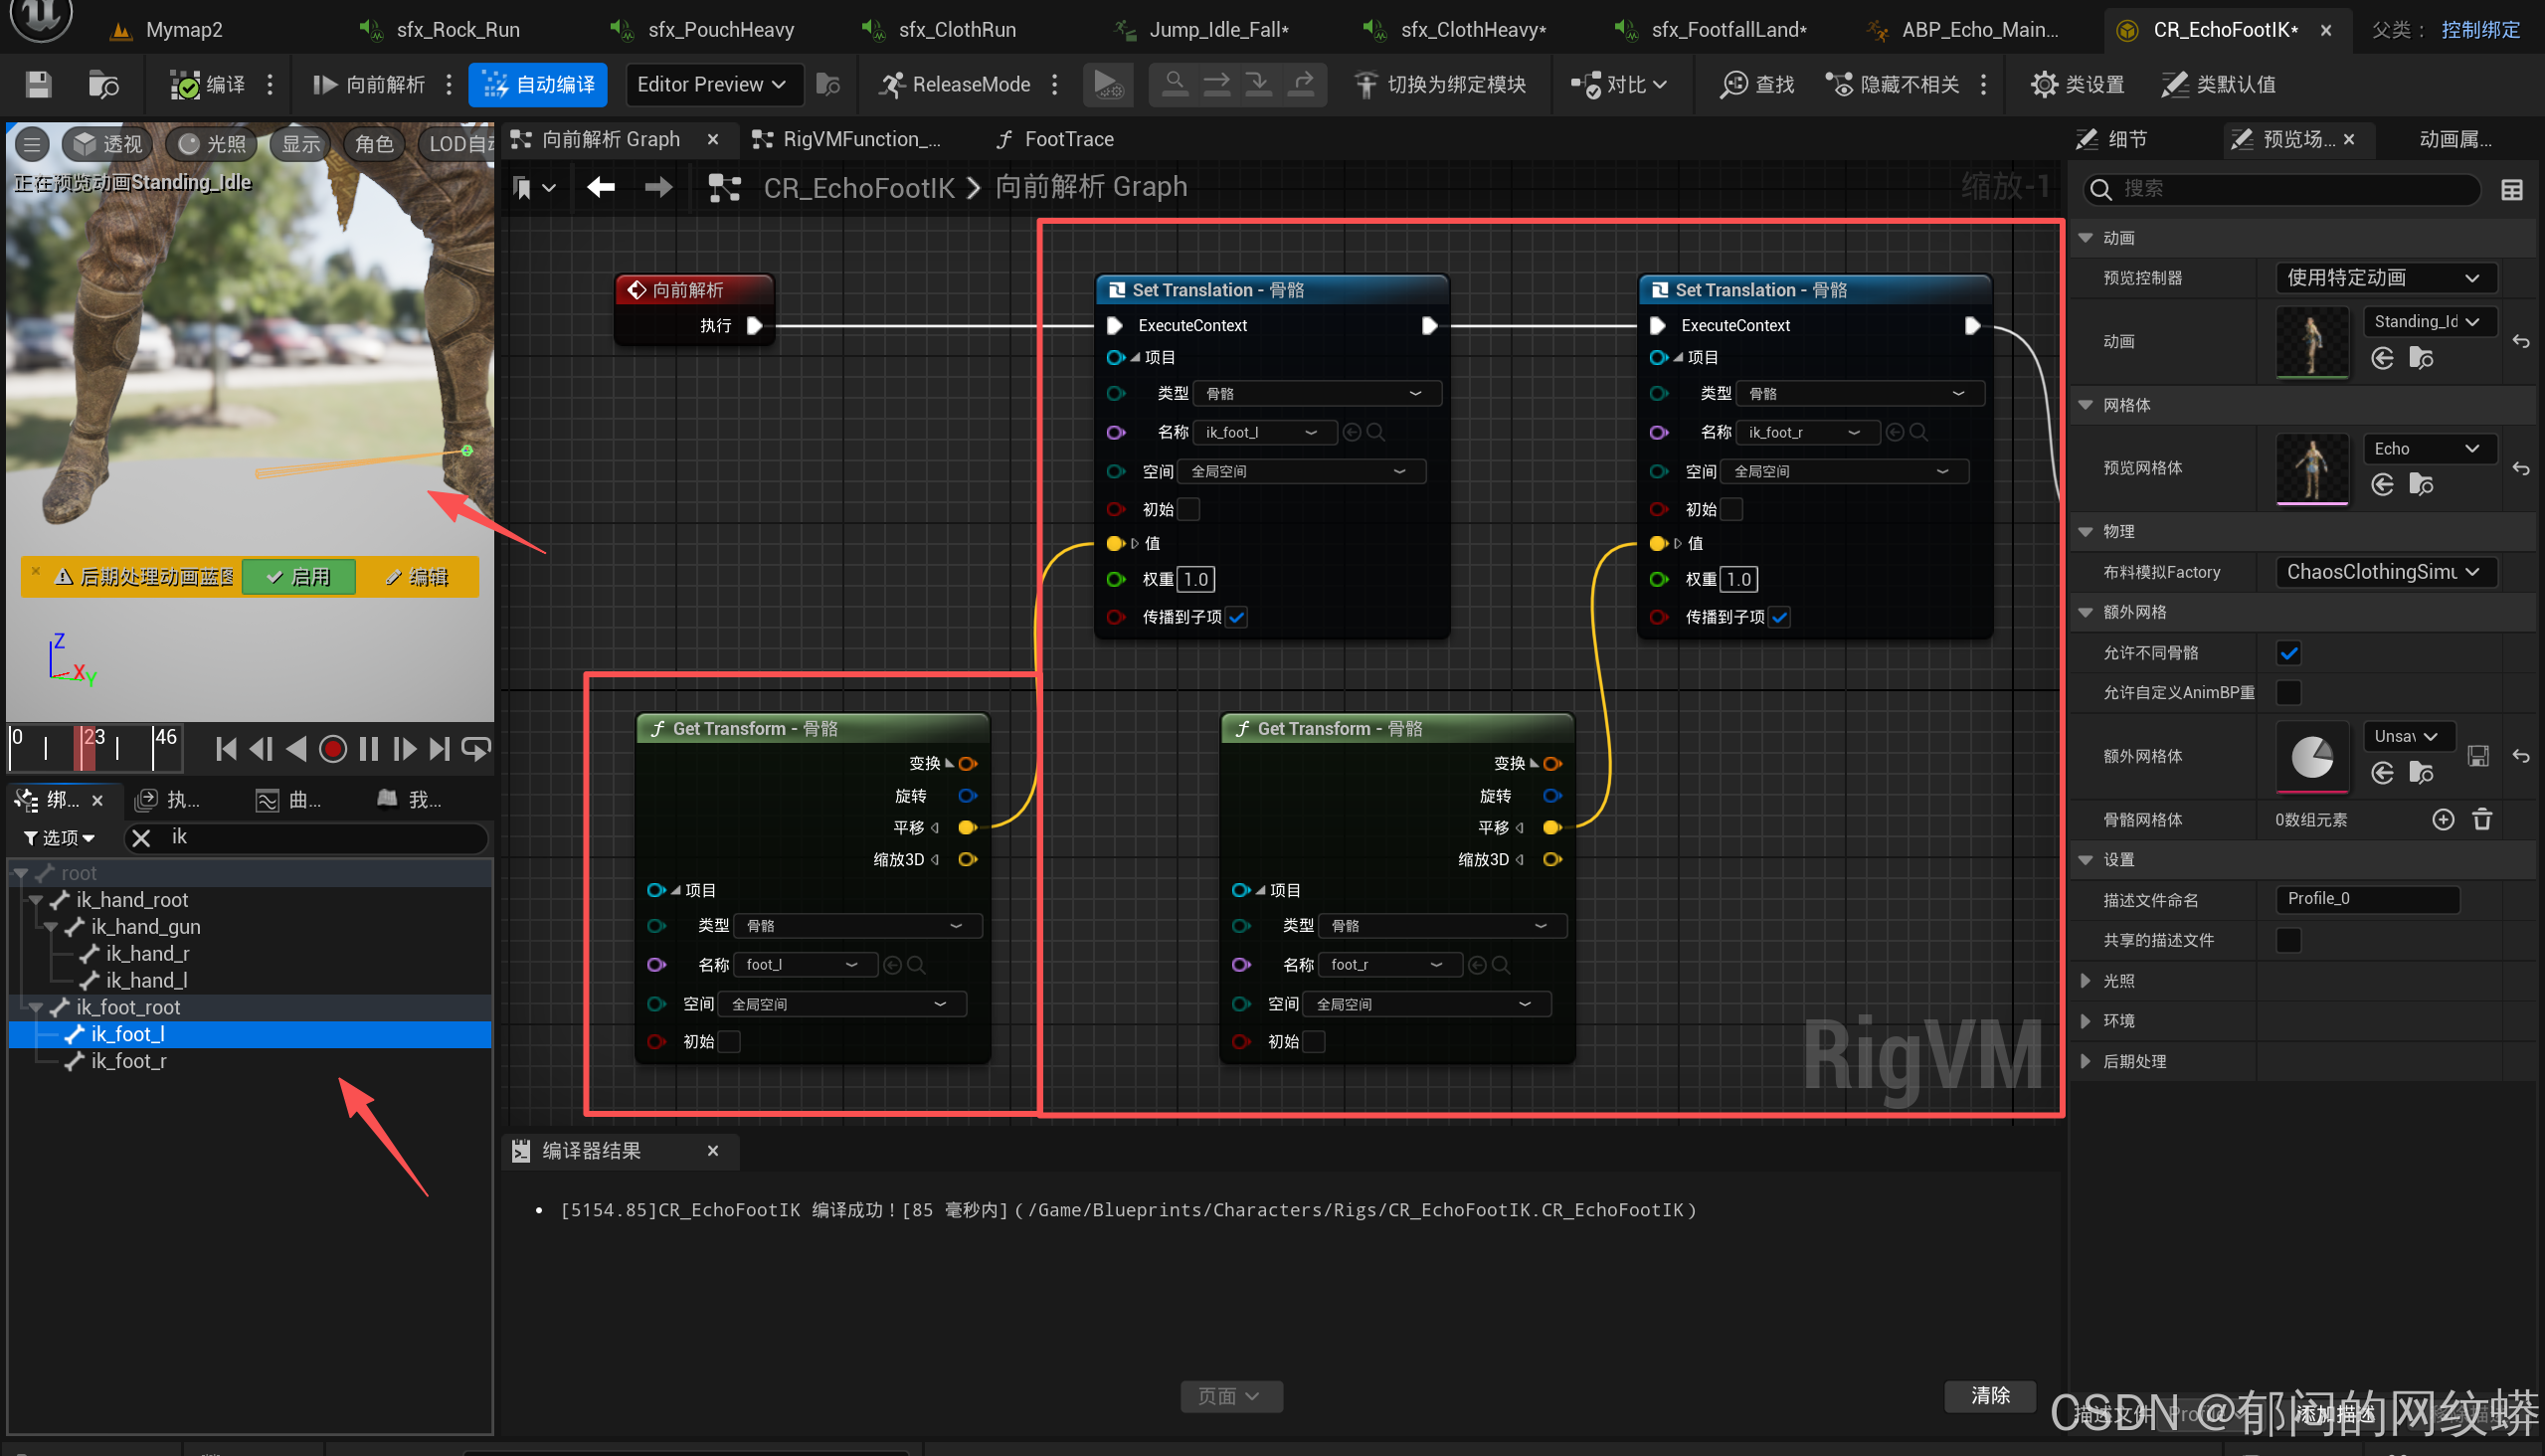Clear the ik search filter
This screenshot has width=2545, height=1456.
click(141, 838)
